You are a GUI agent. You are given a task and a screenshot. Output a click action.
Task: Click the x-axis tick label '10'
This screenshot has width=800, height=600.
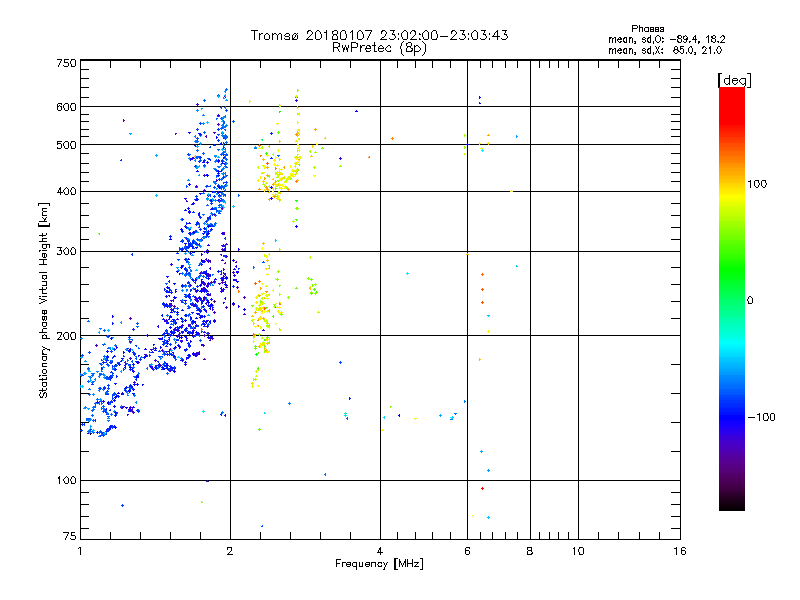[578, 551]
